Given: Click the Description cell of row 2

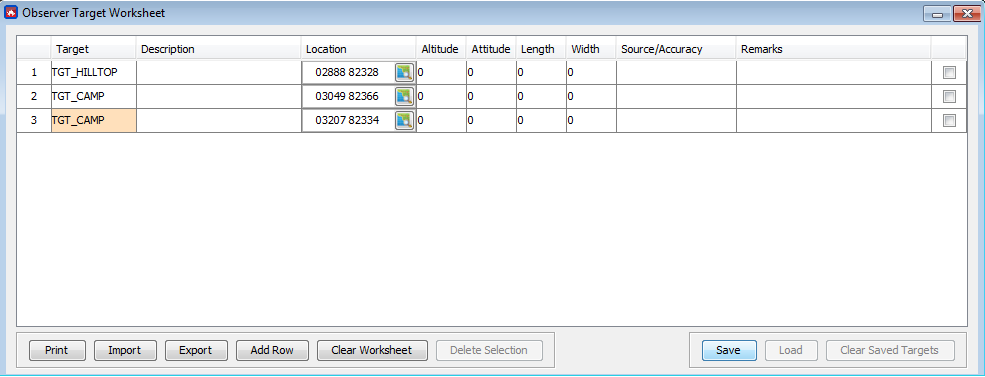Looking at the screenshot, I should (219, 97).
